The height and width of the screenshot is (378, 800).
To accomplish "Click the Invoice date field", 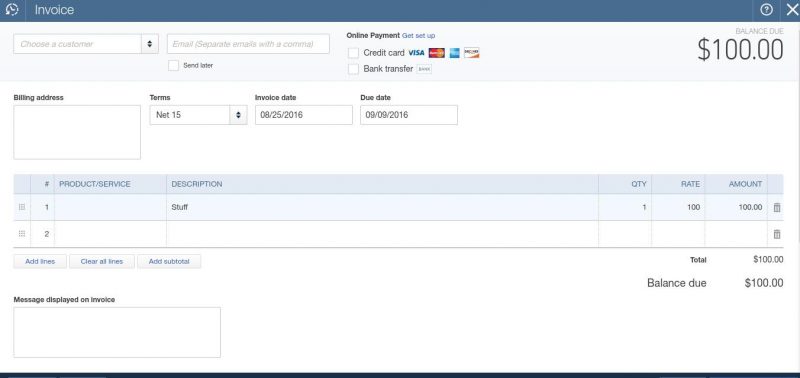I will [304, 115].
